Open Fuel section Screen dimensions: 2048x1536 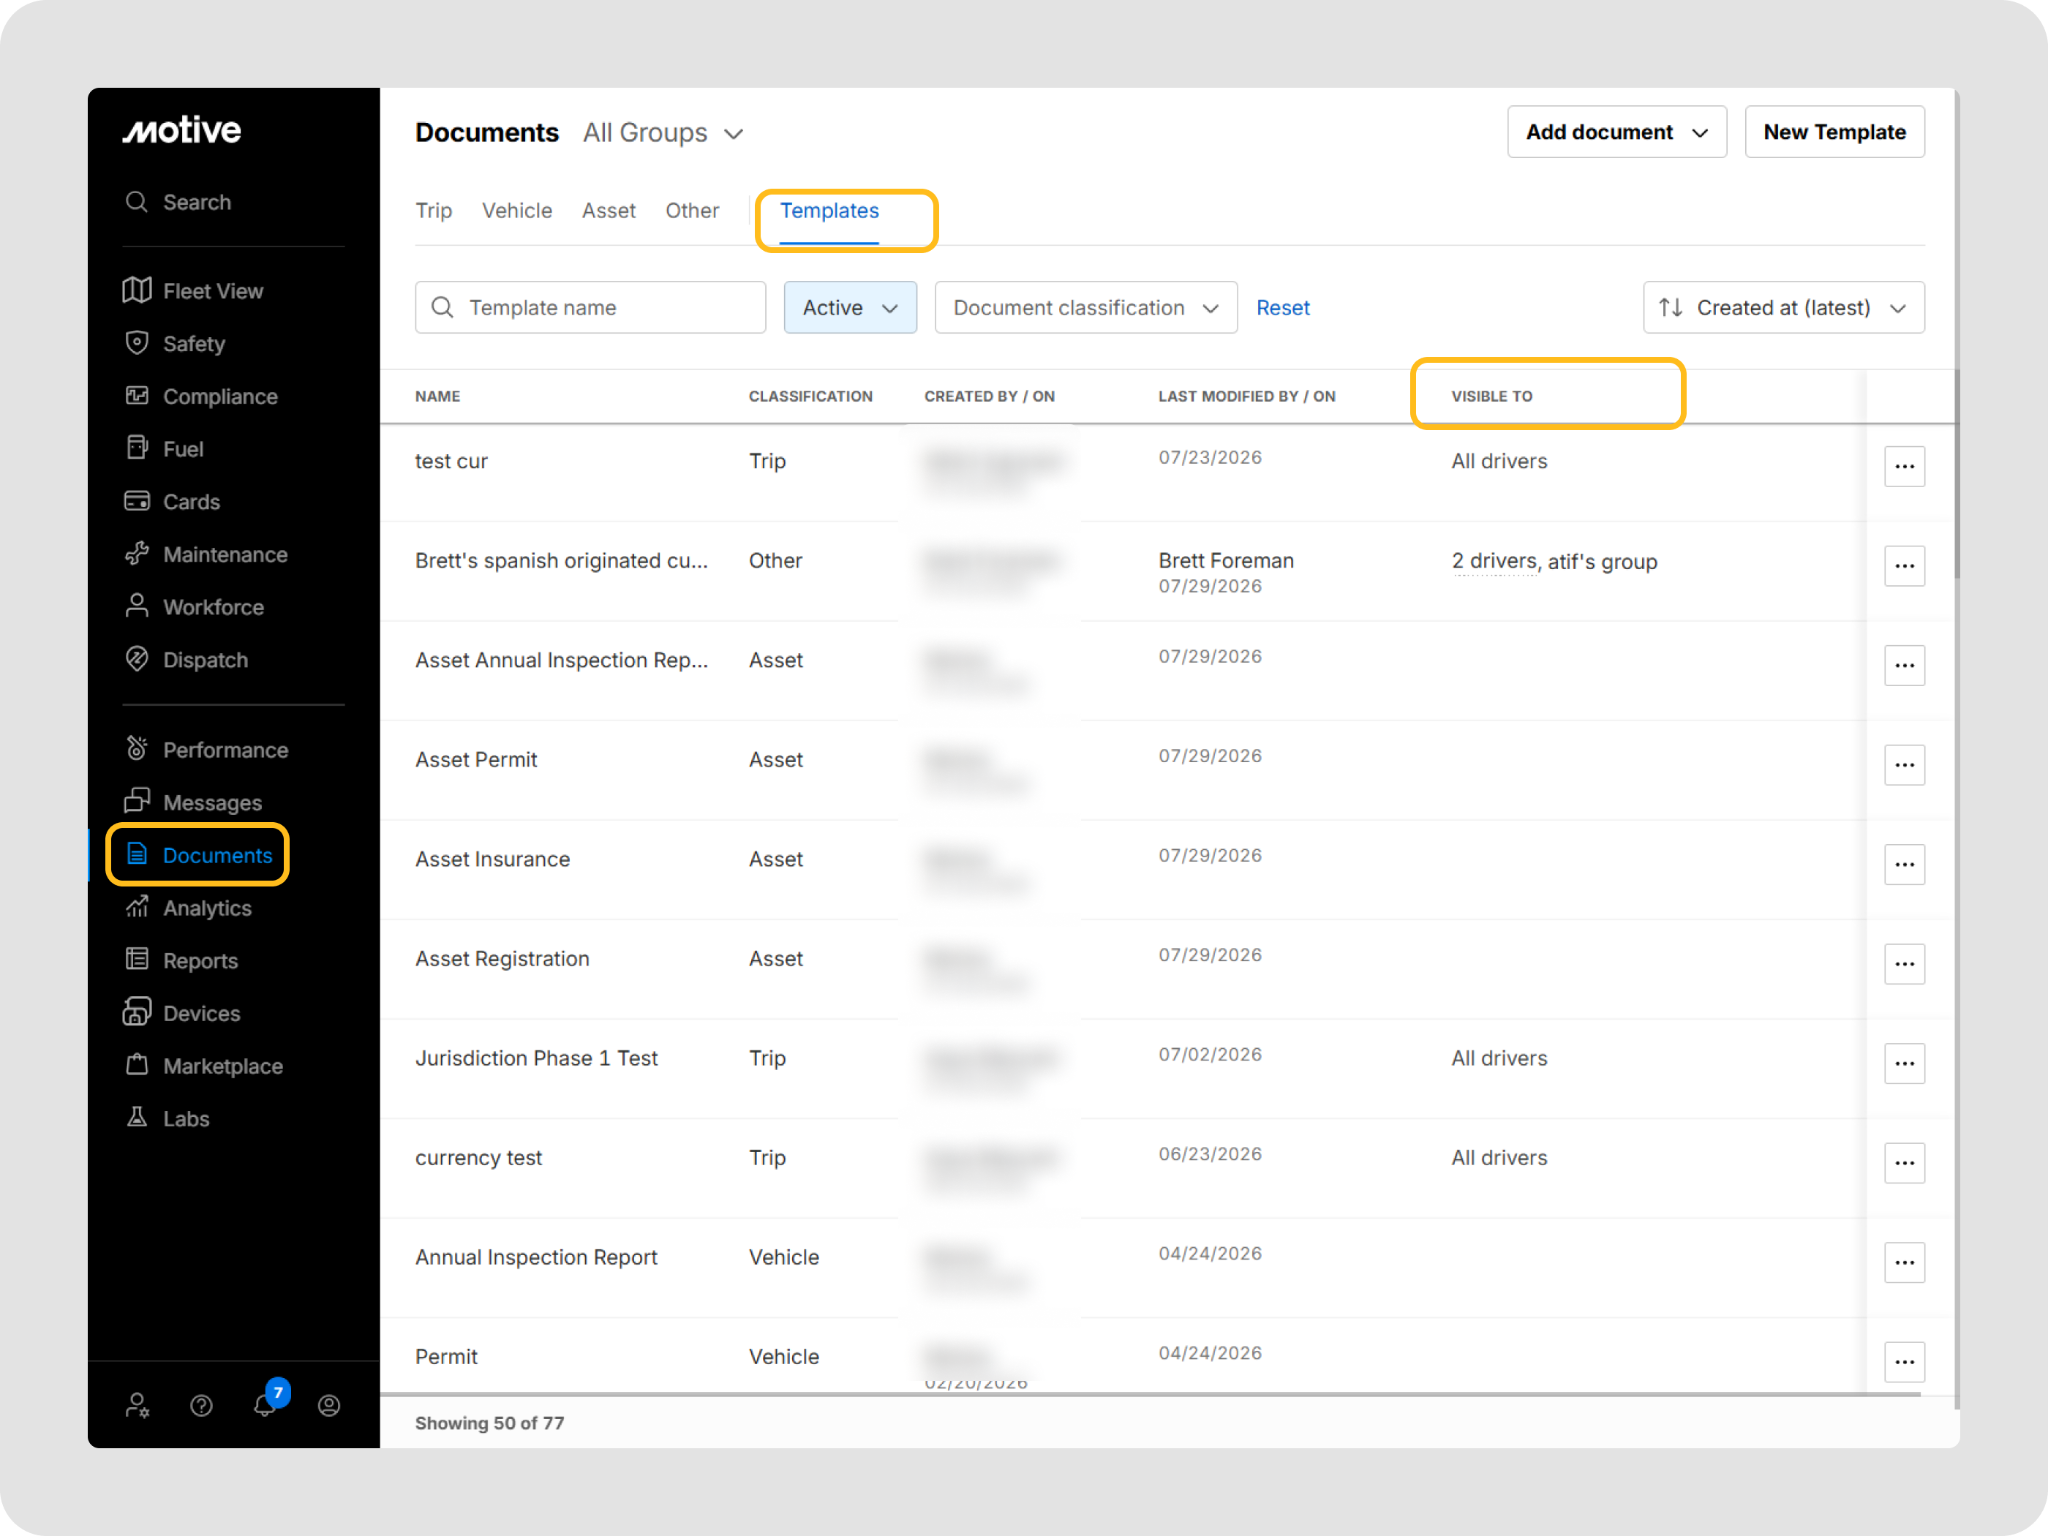(164, 449)
